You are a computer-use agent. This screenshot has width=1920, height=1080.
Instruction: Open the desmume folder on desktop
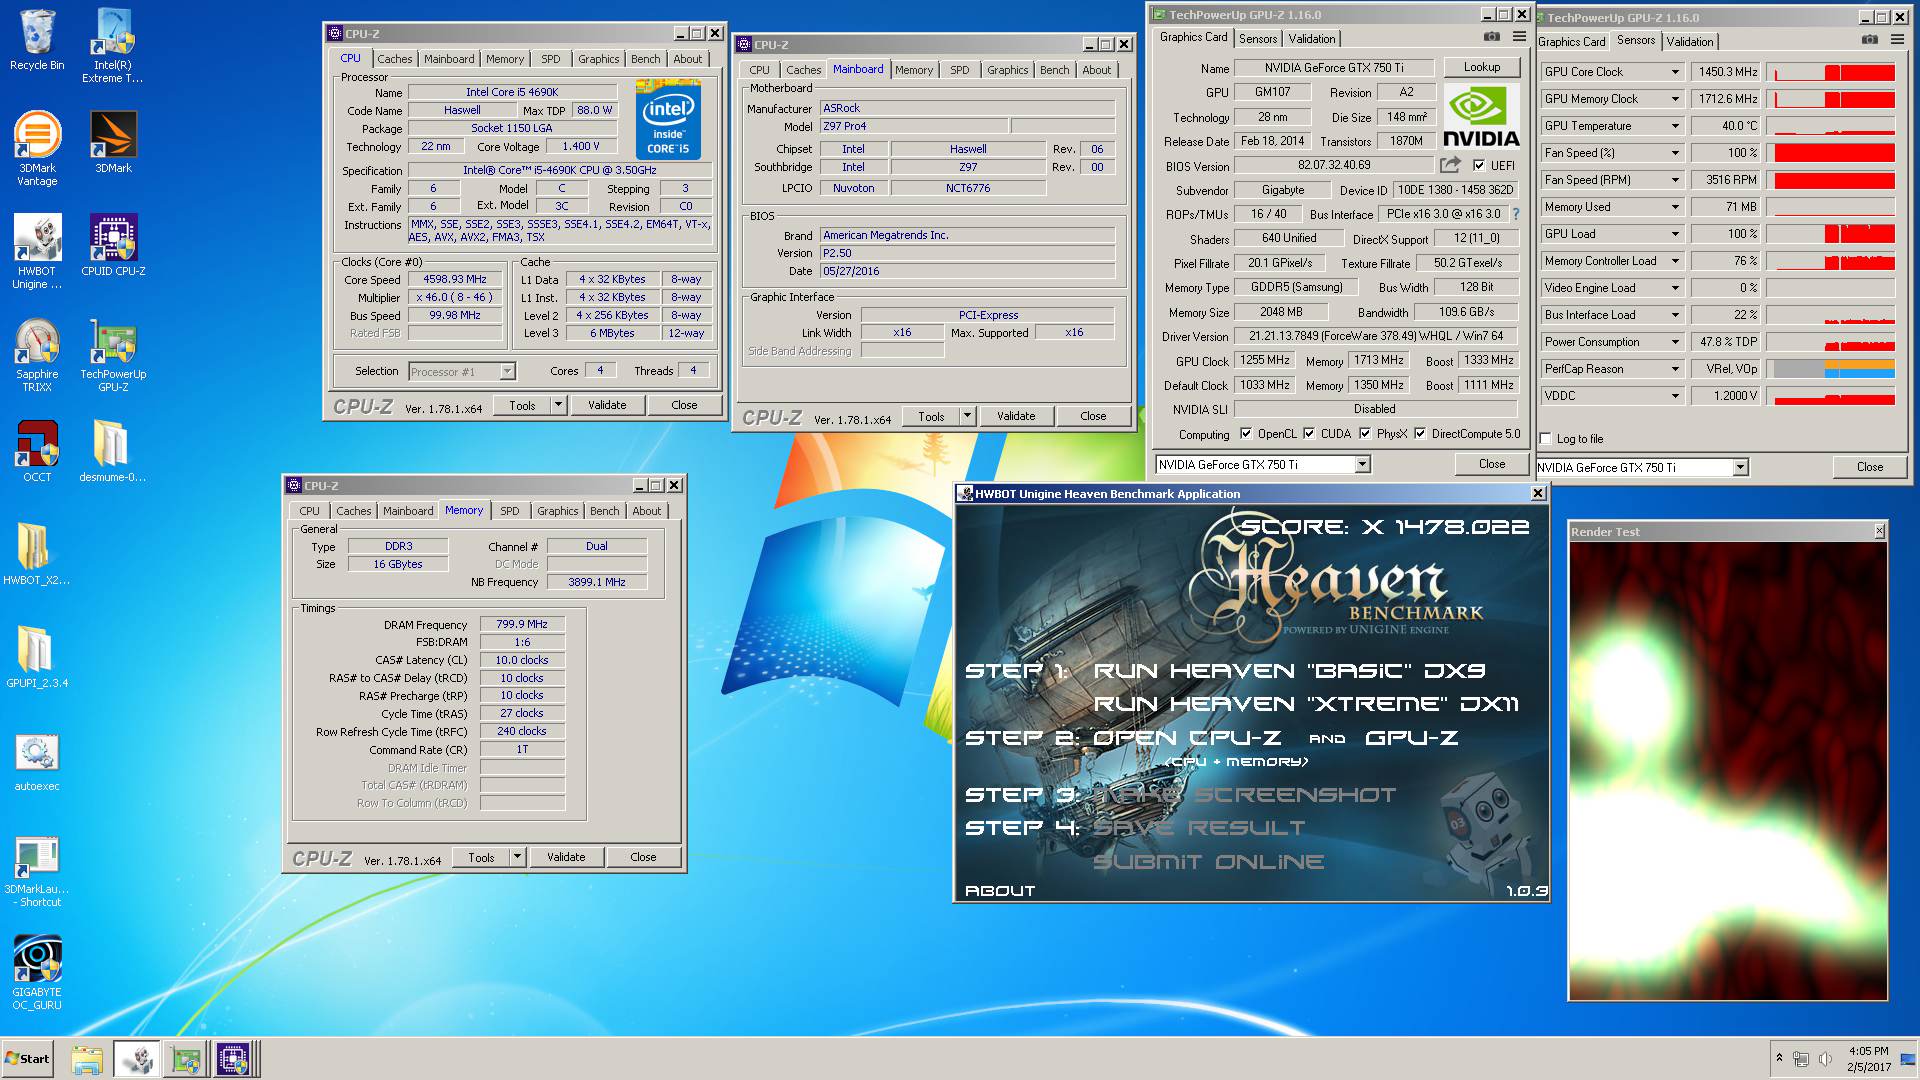(x=113, y=451)
